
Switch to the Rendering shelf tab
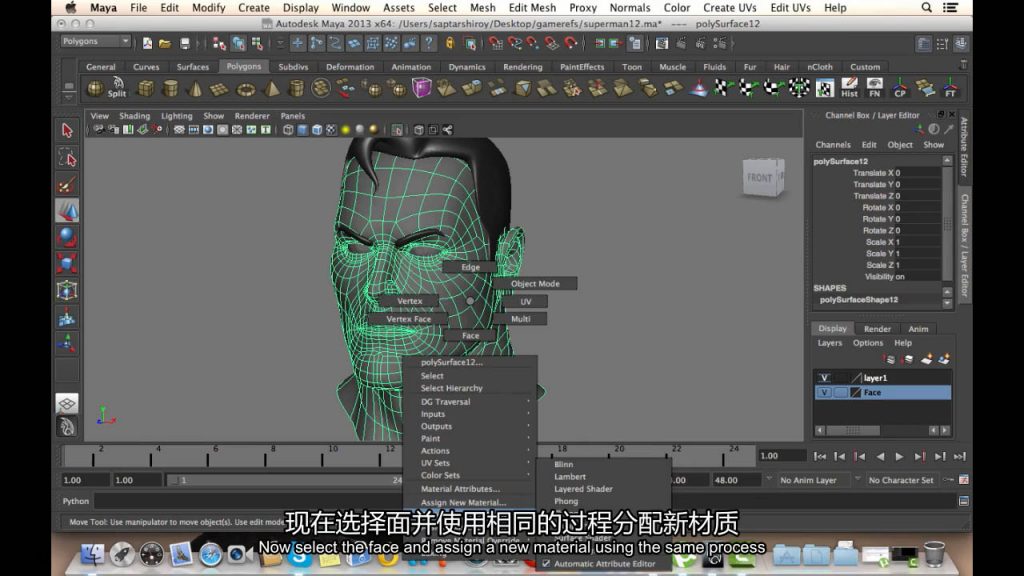(x=522, y=67)
